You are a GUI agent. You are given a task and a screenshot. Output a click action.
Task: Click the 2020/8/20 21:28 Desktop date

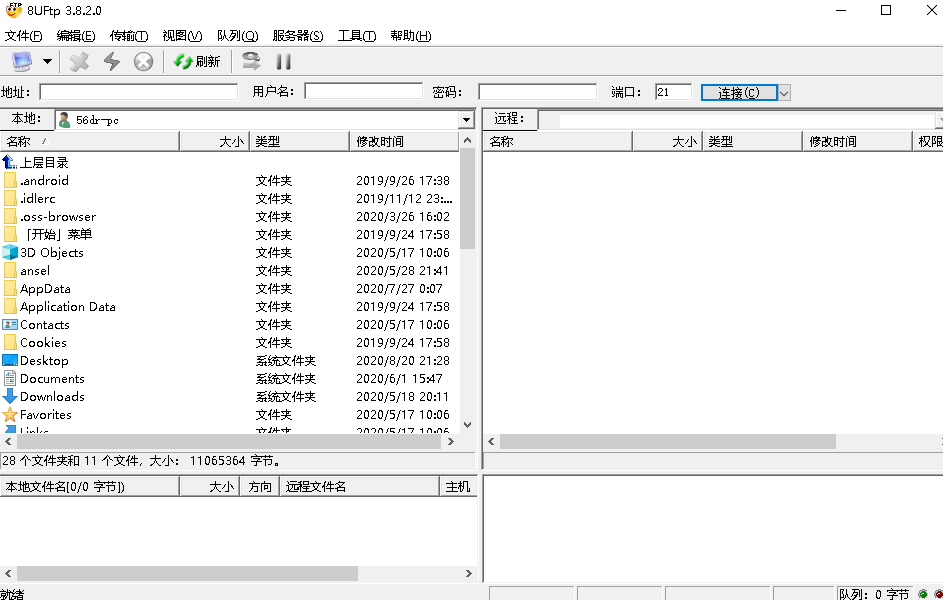403,361
